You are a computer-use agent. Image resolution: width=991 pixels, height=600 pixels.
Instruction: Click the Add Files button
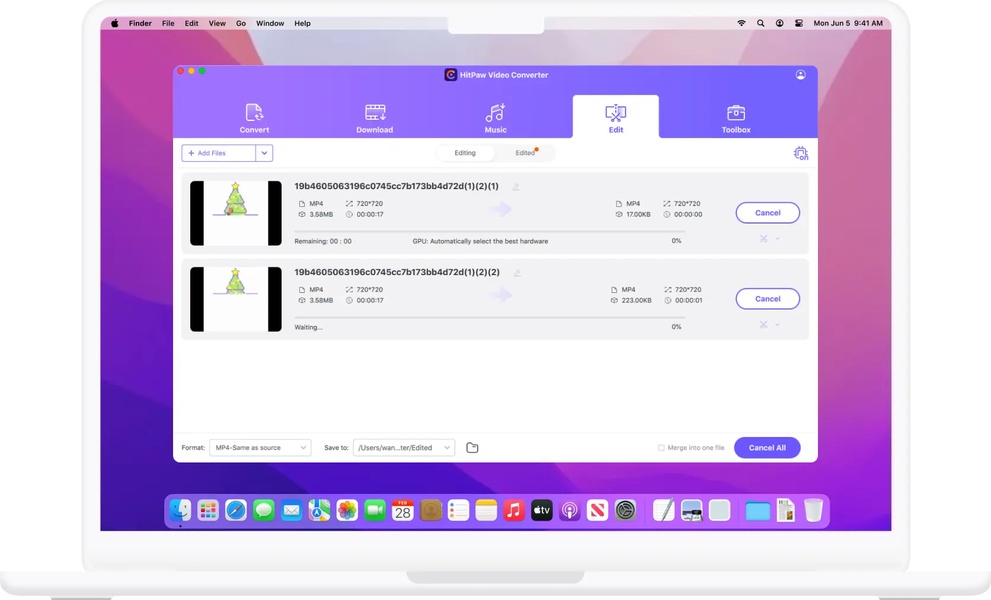tap(219, 153)
